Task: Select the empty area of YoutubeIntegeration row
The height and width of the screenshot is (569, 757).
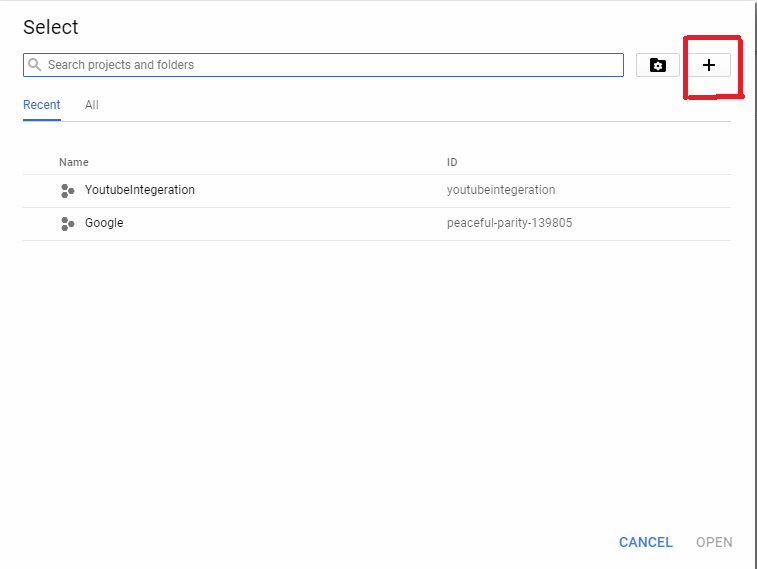Action: click(x=319, y=191)
